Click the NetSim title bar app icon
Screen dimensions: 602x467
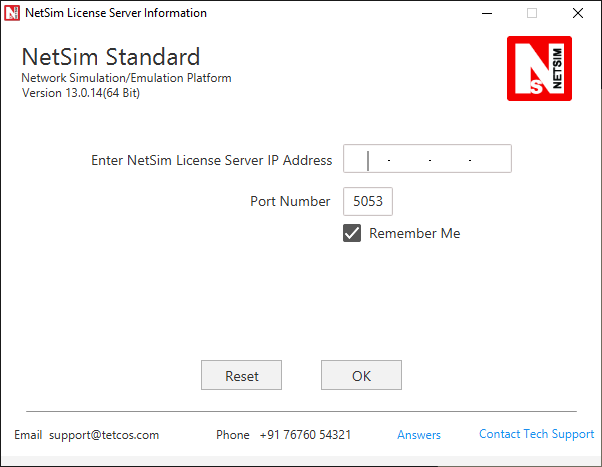click(12, 13)
